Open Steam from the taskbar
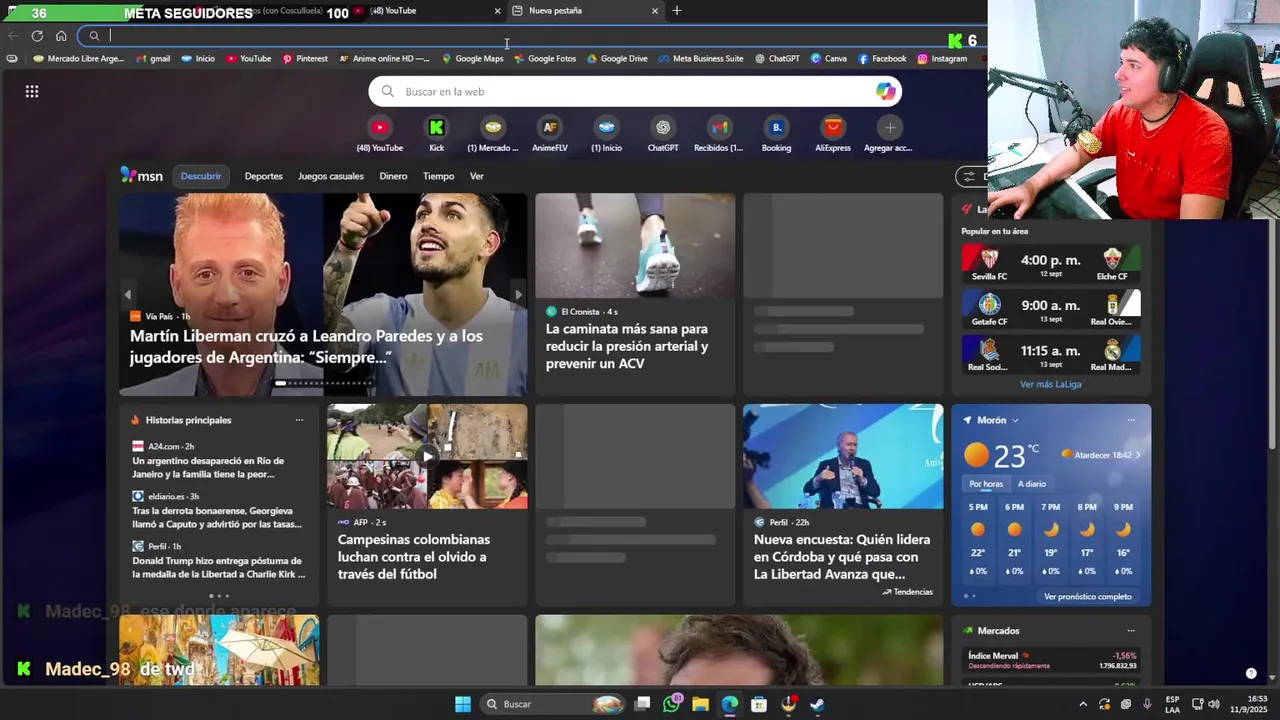The height and width of the screenshot is (720, 1280). coord(817,704)
